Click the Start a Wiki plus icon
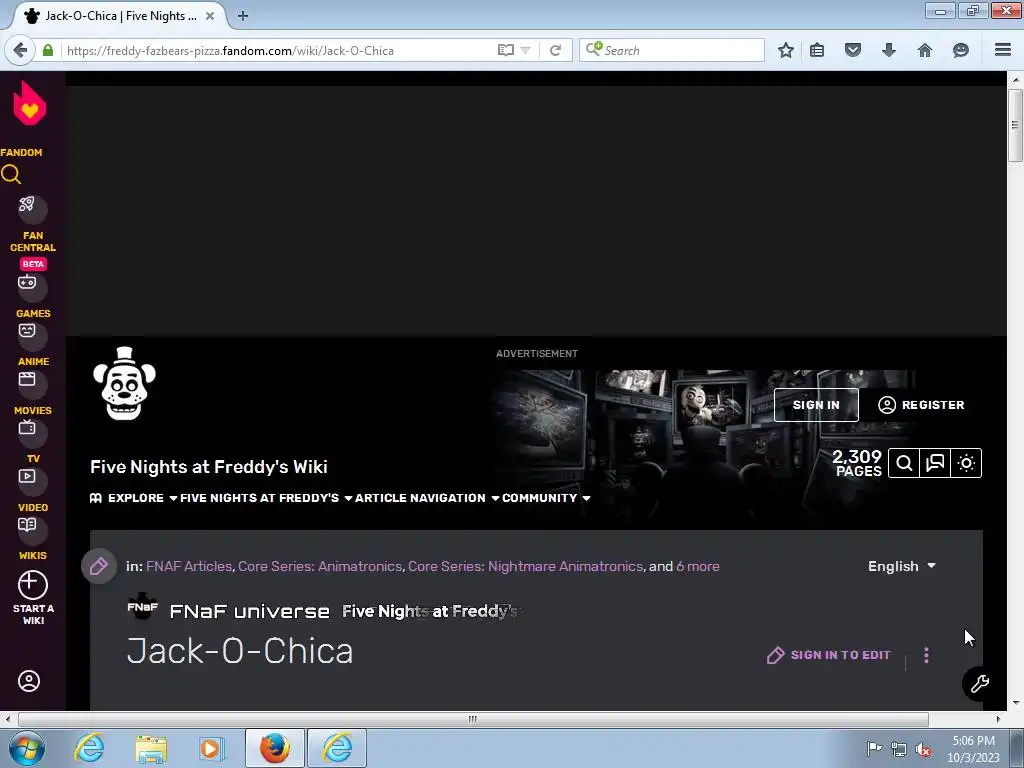Image resolution: width=1024 pixels, height=768 pixels. click(33, 584)
